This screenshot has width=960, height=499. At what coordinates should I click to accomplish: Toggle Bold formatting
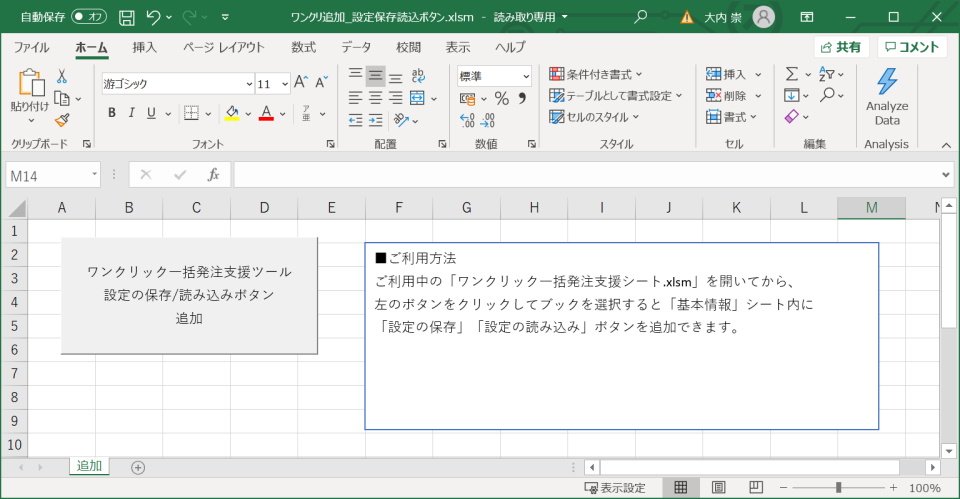pyautogui.click(x=111, y=113)
